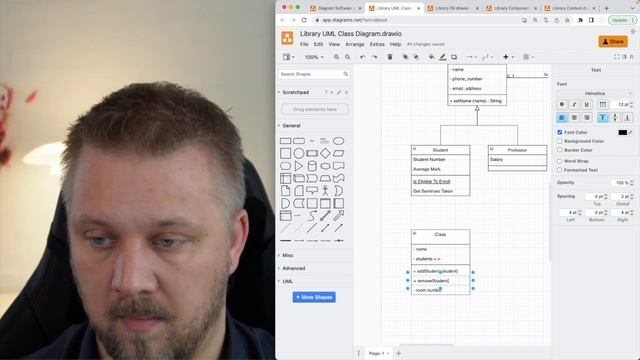Select the cylinder shape in General
Image resolution: width=640 pixels, height=360 pixels.
coord(312,166)
